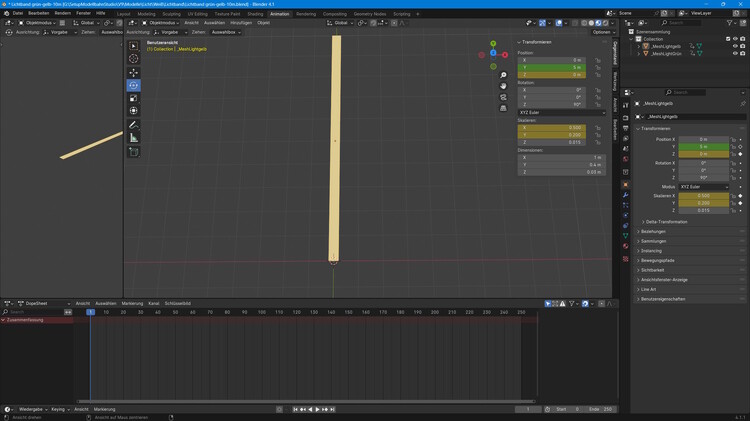Click the dope sheet horizontal scrollbar

pyautogui.click(x=306, y=402)
